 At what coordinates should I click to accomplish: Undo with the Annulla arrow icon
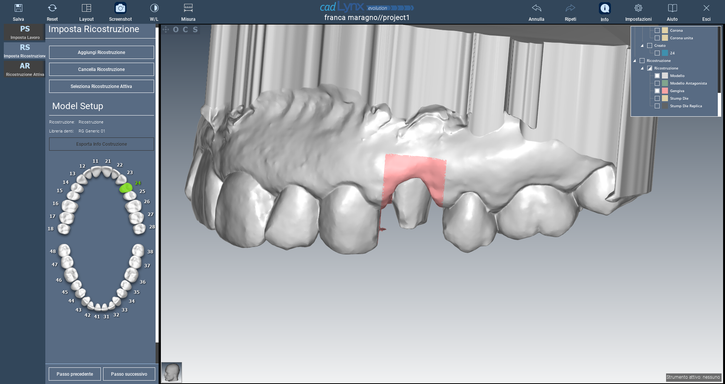(536, 8)
